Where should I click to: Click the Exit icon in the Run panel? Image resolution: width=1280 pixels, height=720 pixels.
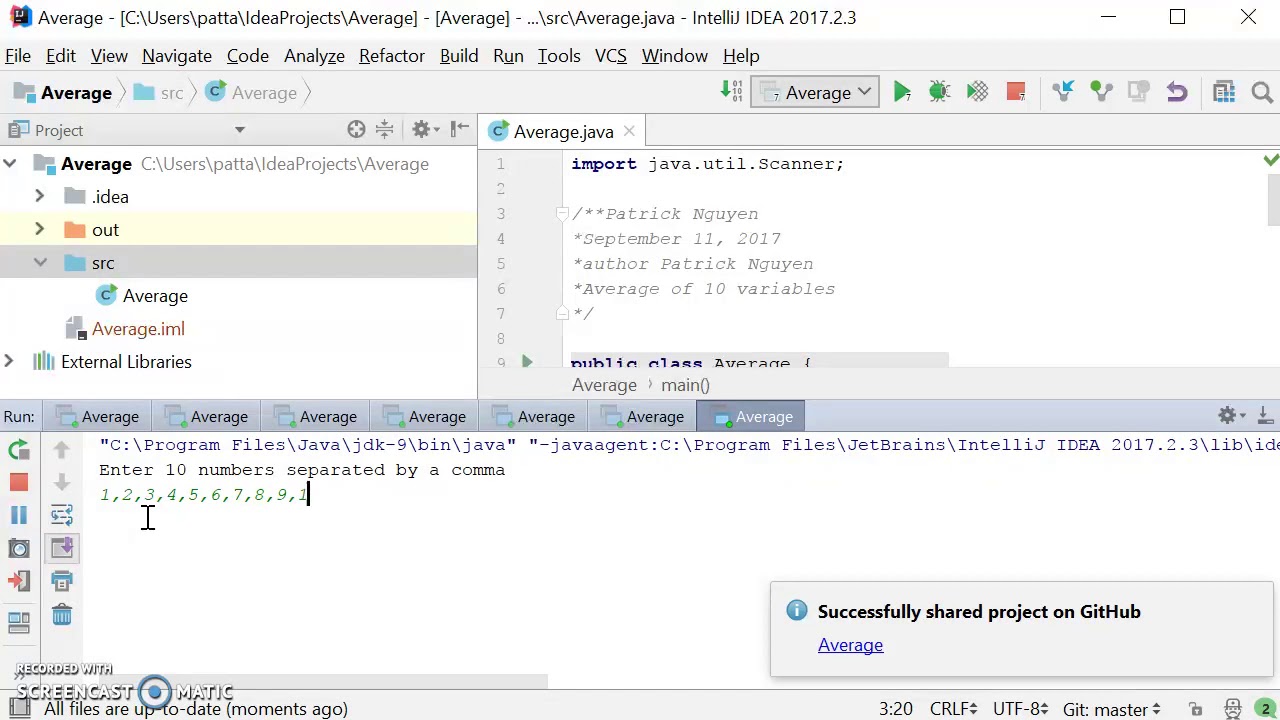(x=19, y=581)
